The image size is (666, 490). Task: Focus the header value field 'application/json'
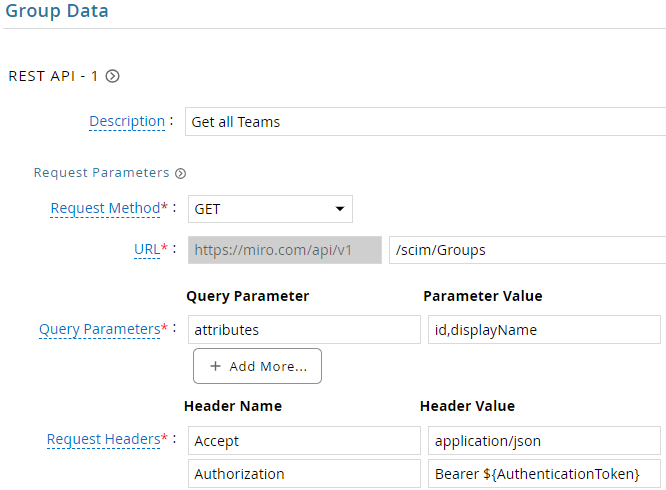(x=544, y=441)
